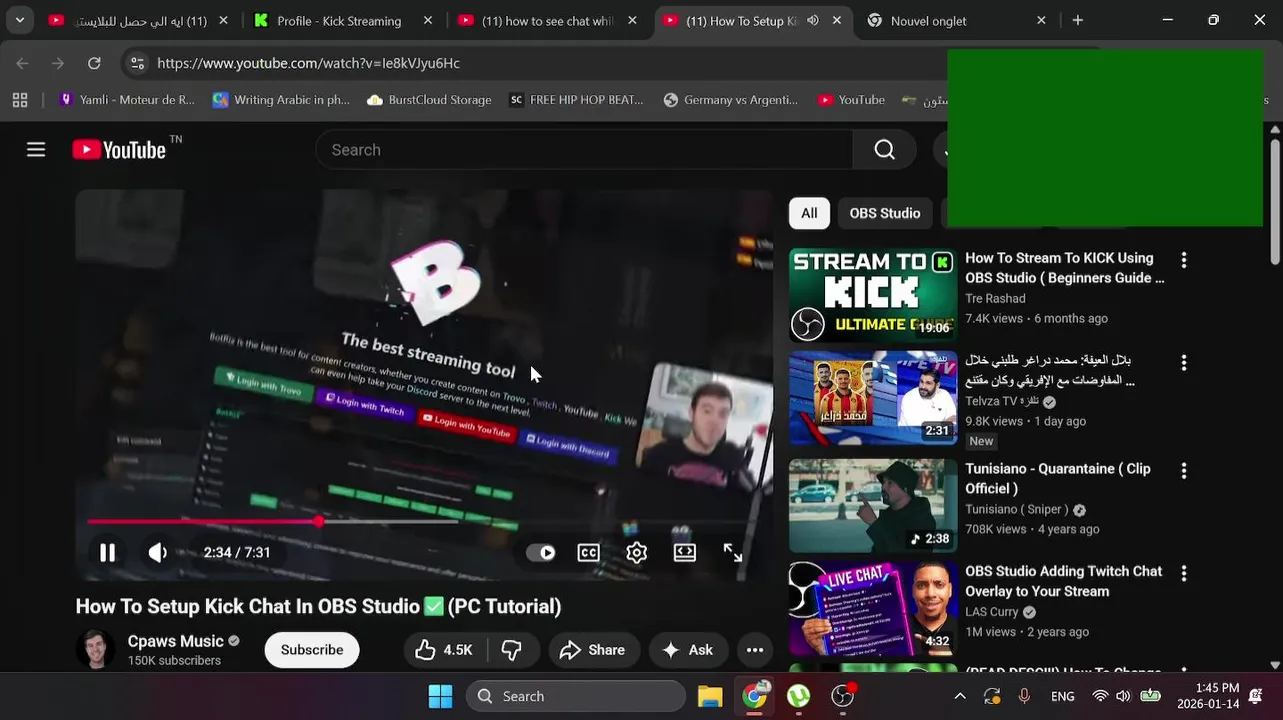Open the bookmarks apps grid icon

click(x=20, y=100)
